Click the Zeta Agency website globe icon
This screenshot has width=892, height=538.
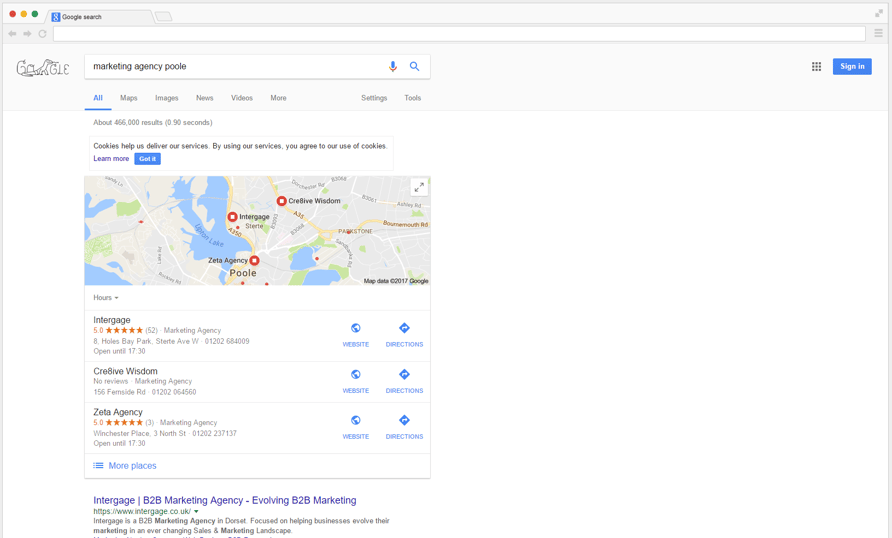356,420
